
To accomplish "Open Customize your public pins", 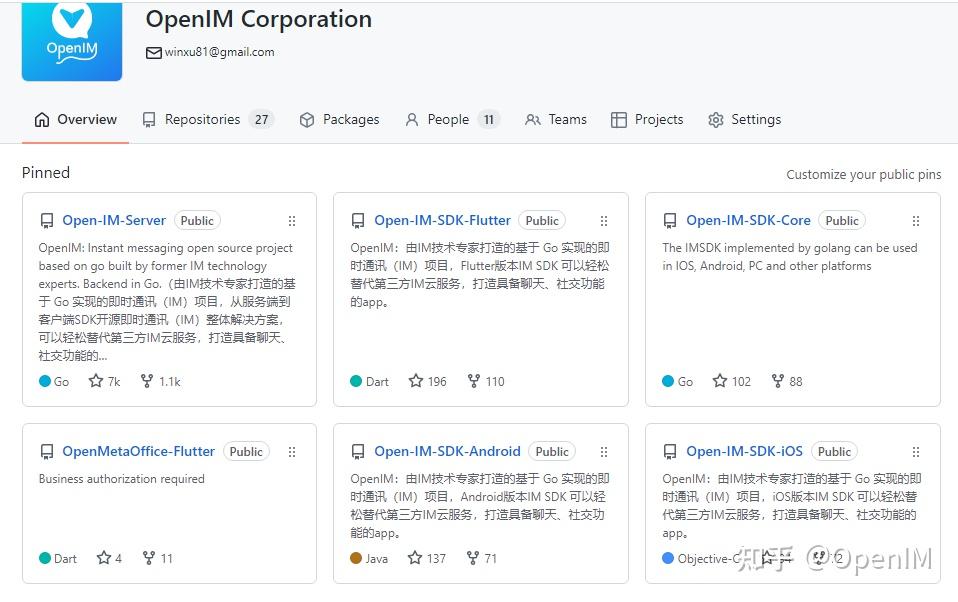I will pos(864,174).
